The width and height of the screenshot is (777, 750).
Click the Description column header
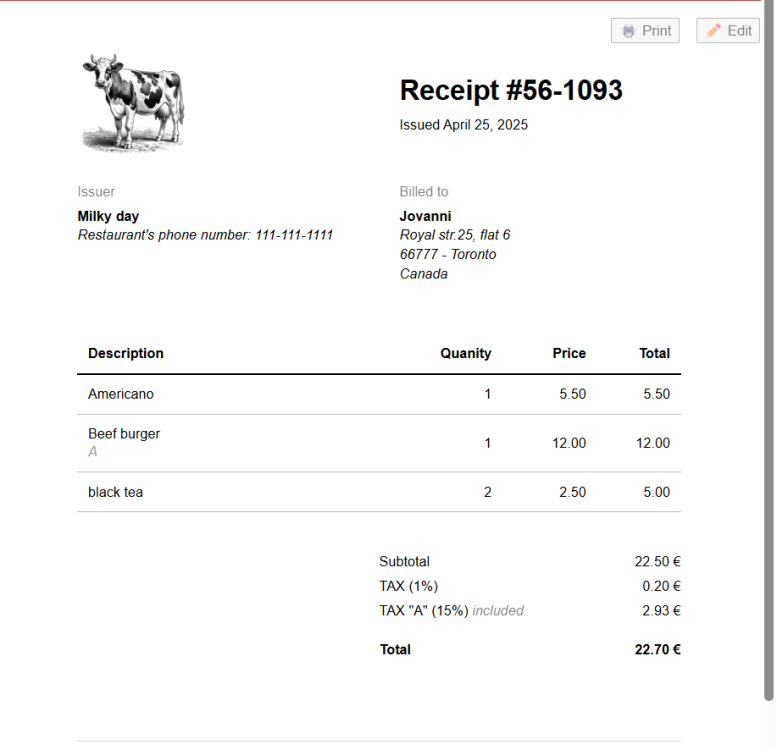[126, 353]
